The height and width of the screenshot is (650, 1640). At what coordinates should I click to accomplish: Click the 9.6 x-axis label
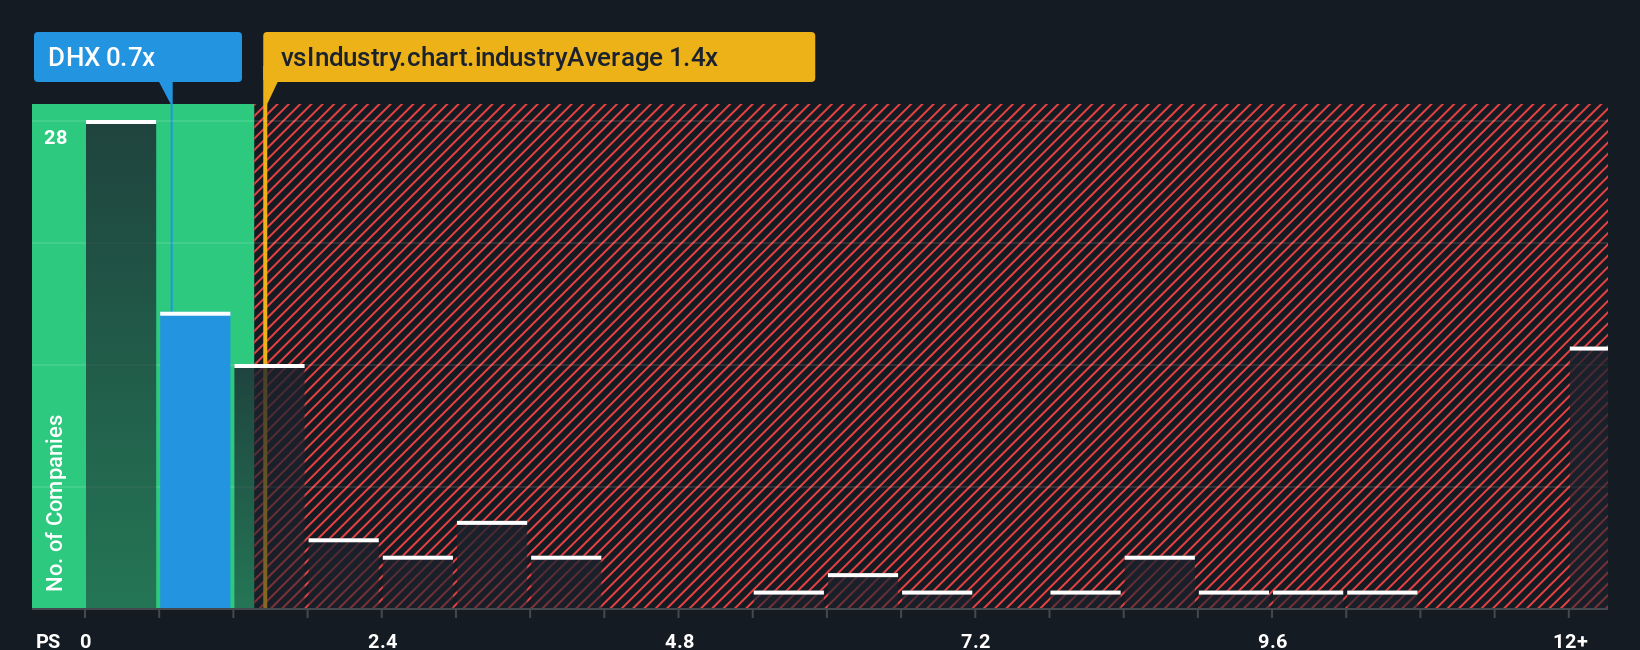(1272, 640)
